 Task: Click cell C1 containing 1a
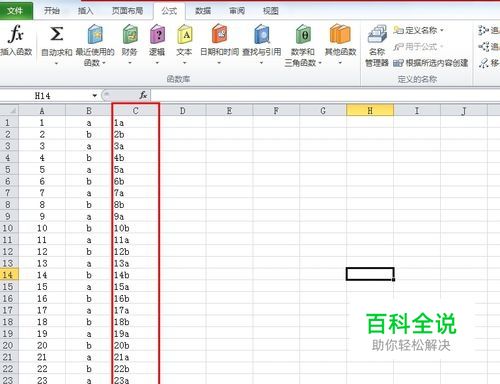(136, 123)
